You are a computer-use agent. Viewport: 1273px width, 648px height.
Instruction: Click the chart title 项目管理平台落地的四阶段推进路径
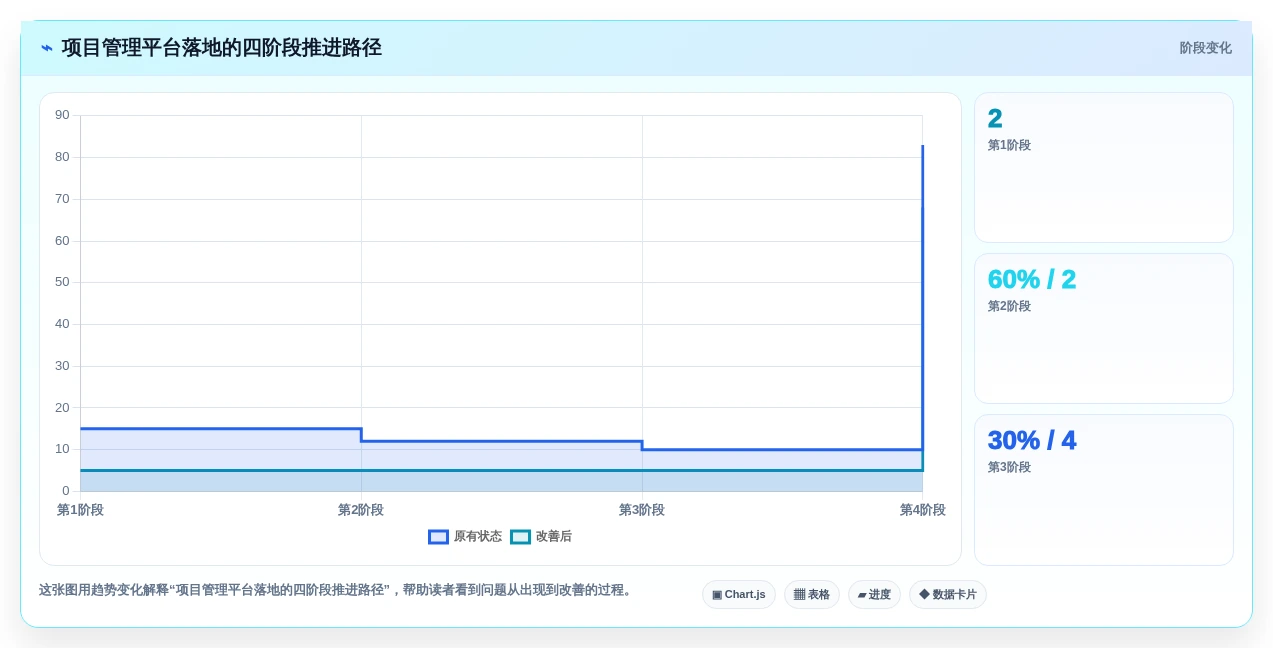tap(222, 48)
